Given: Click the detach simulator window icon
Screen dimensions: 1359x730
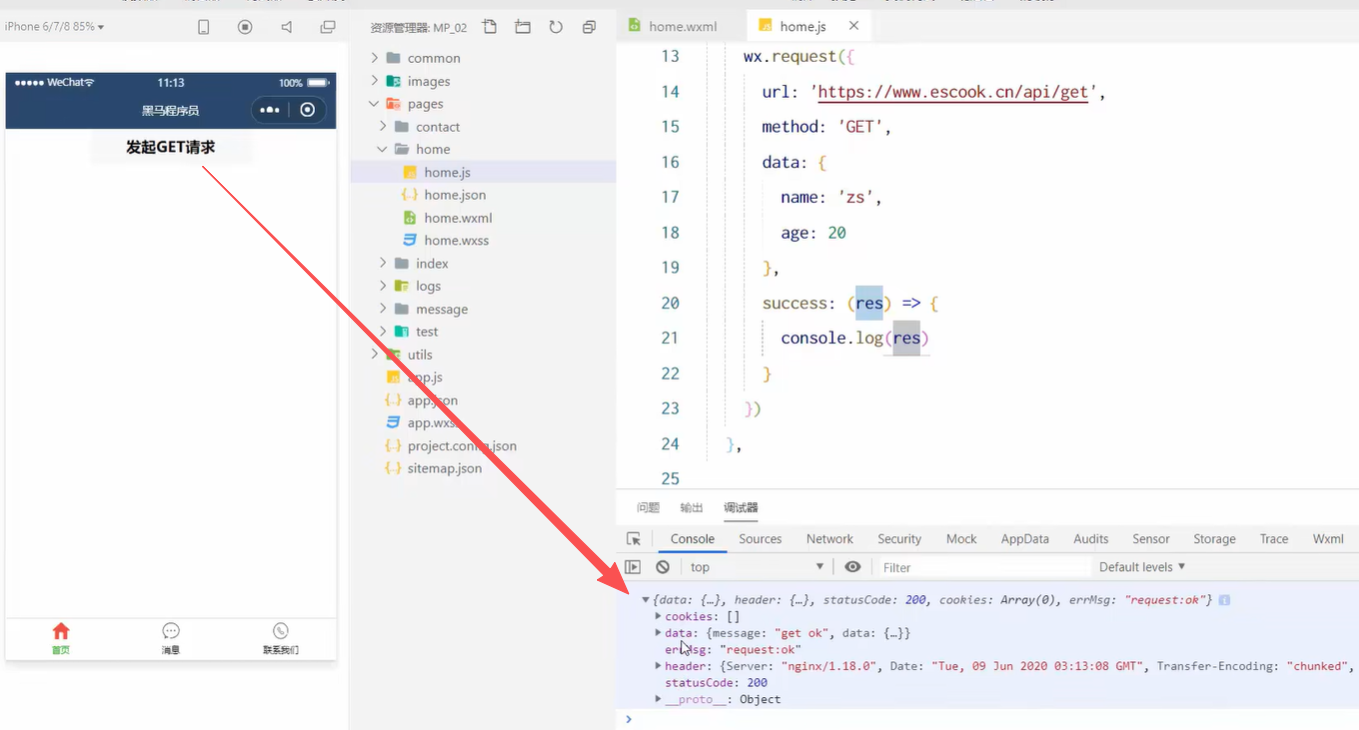Looking at the screenshot, I should tap(328, 27).
